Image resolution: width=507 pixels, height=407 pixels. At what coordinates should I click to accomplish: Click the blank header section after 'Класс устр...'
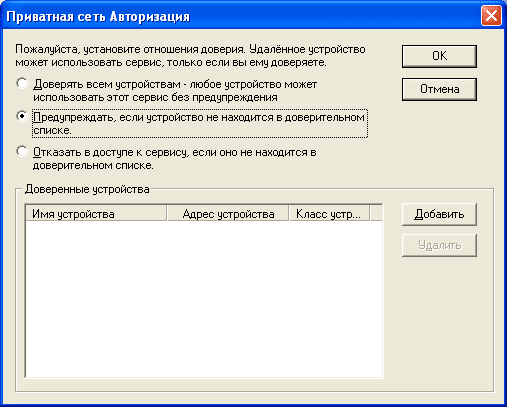coord(376,213)
